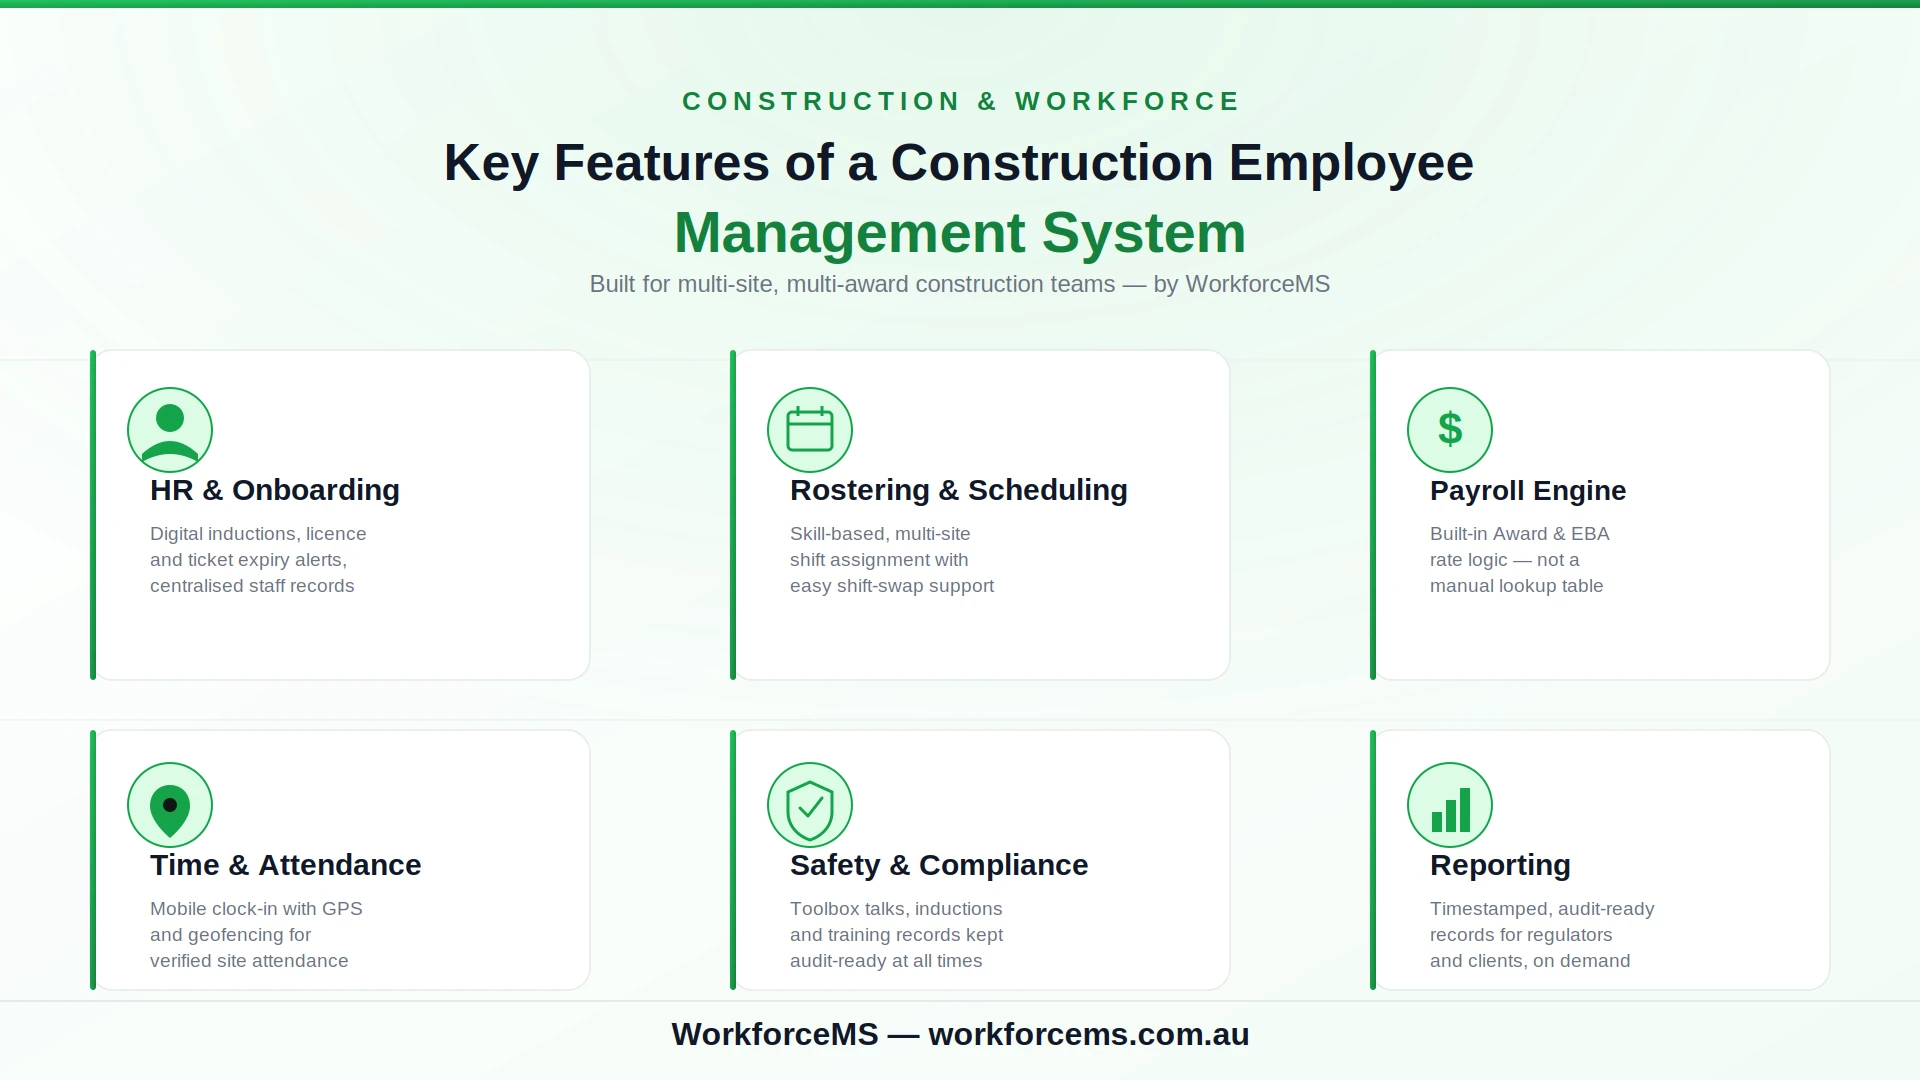Screen dimensions: 1920x1080
Task: Click 'centralised staff records' line
Action: point(252,586)
